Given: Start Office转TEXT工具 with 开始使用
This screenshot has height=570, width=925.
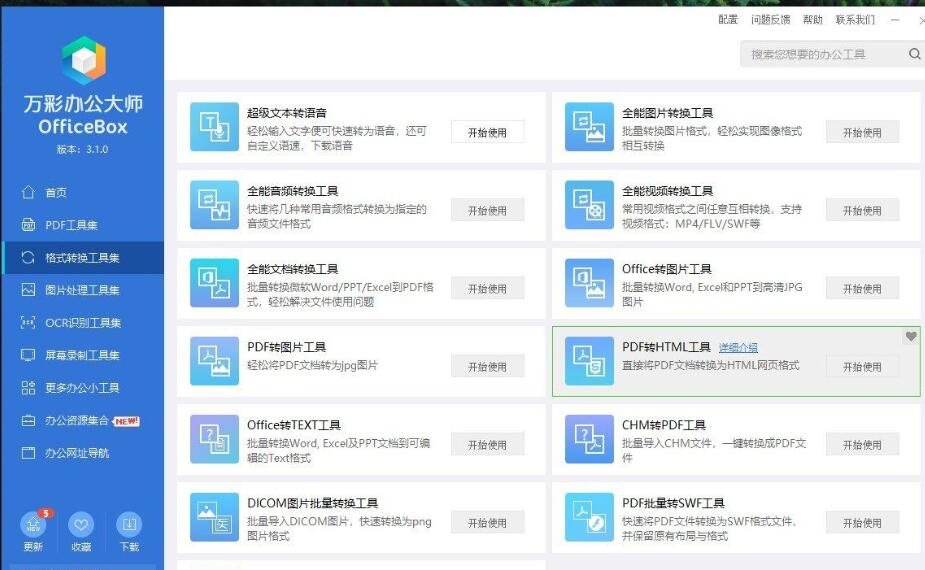Looking at the screenshot, I should point(487,444).
